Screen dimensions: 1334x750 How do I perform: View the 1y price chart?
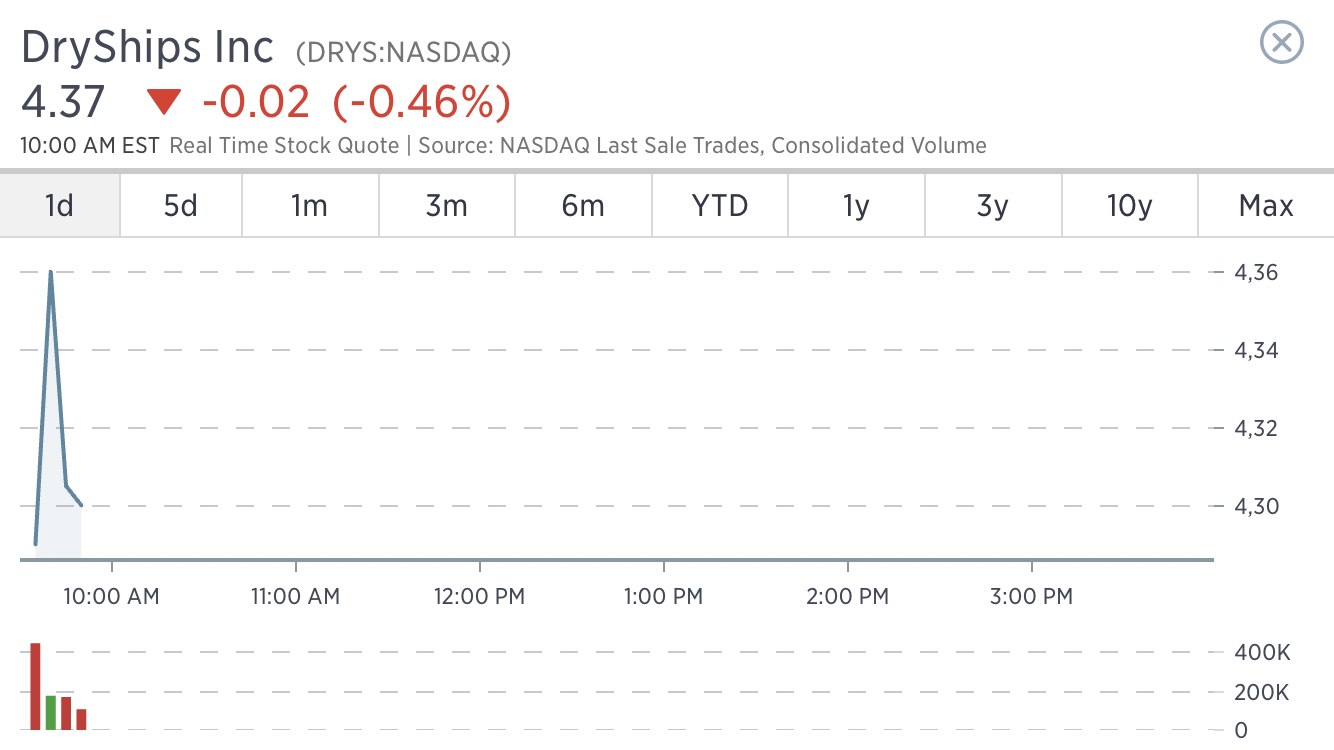pos(857,206)
